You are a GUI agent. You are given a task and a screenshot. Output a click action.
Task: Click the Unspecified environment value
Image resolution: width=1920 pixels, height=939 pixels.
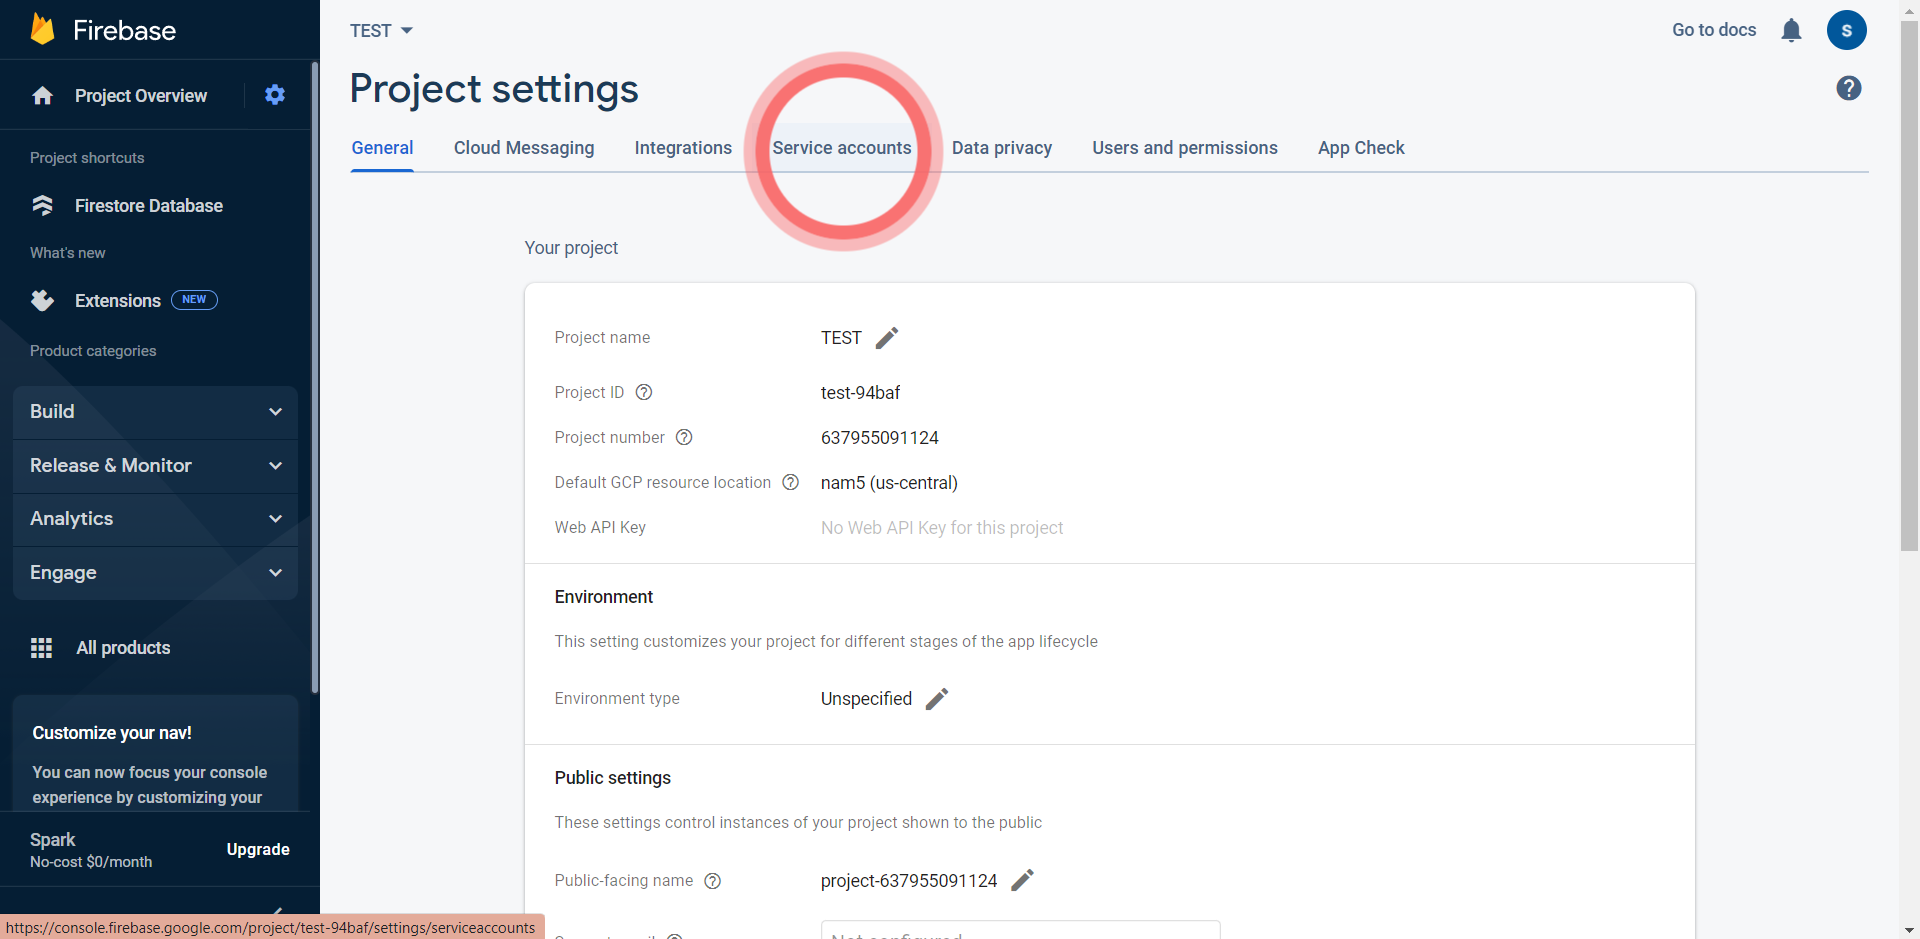(x=866, y=699)
